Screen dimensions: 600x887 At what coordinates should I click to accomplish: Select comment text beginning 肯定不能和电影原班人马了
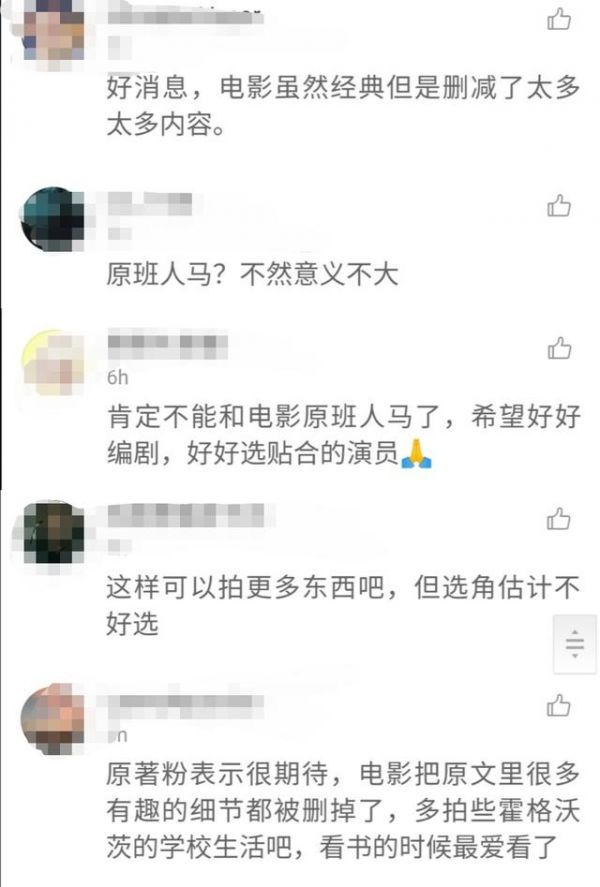click(343, 434)
